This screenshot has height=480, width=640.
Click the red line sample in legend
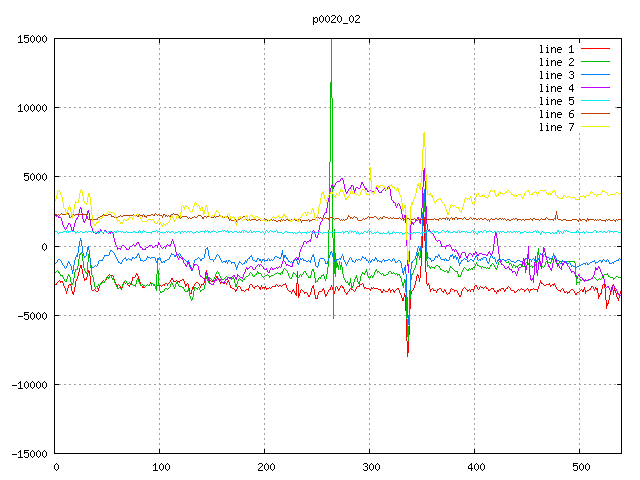tap(596, 49)
